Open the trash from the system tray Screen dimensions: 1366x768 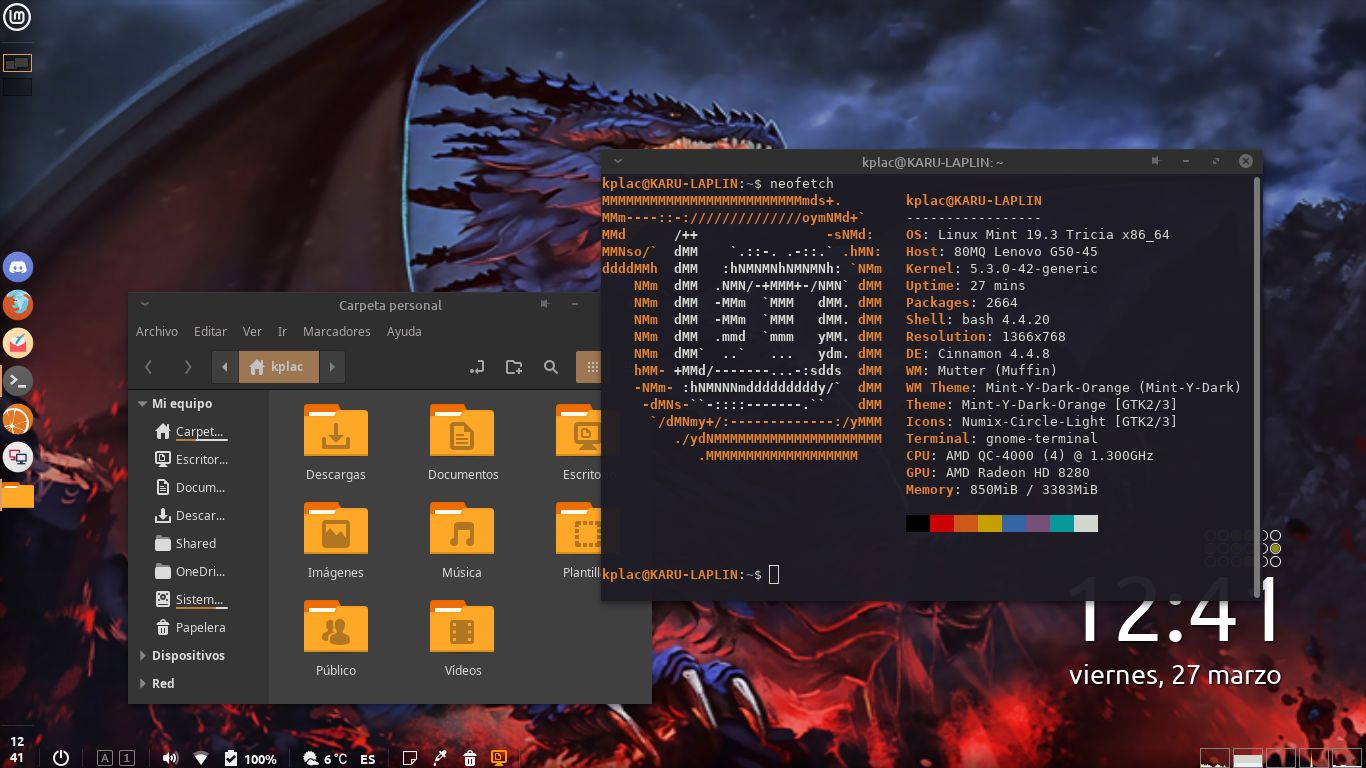469,758
